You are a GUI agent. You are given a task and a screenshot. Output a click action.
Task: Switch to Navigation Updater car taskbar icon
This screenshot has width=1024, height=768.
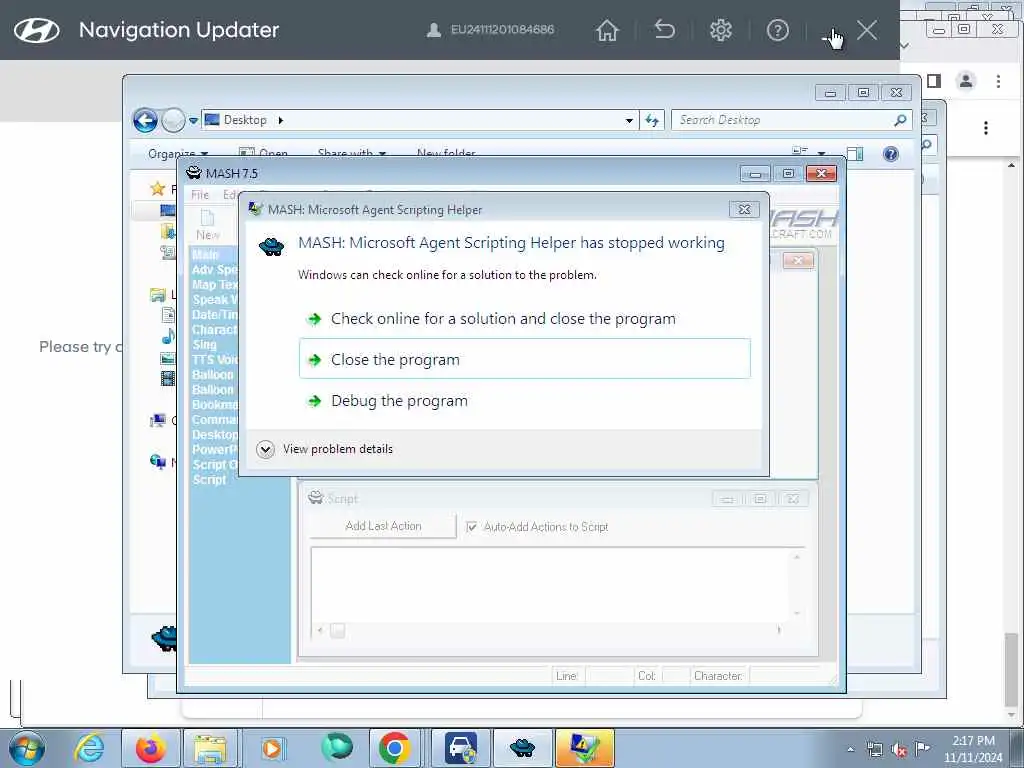coord(460,748)
